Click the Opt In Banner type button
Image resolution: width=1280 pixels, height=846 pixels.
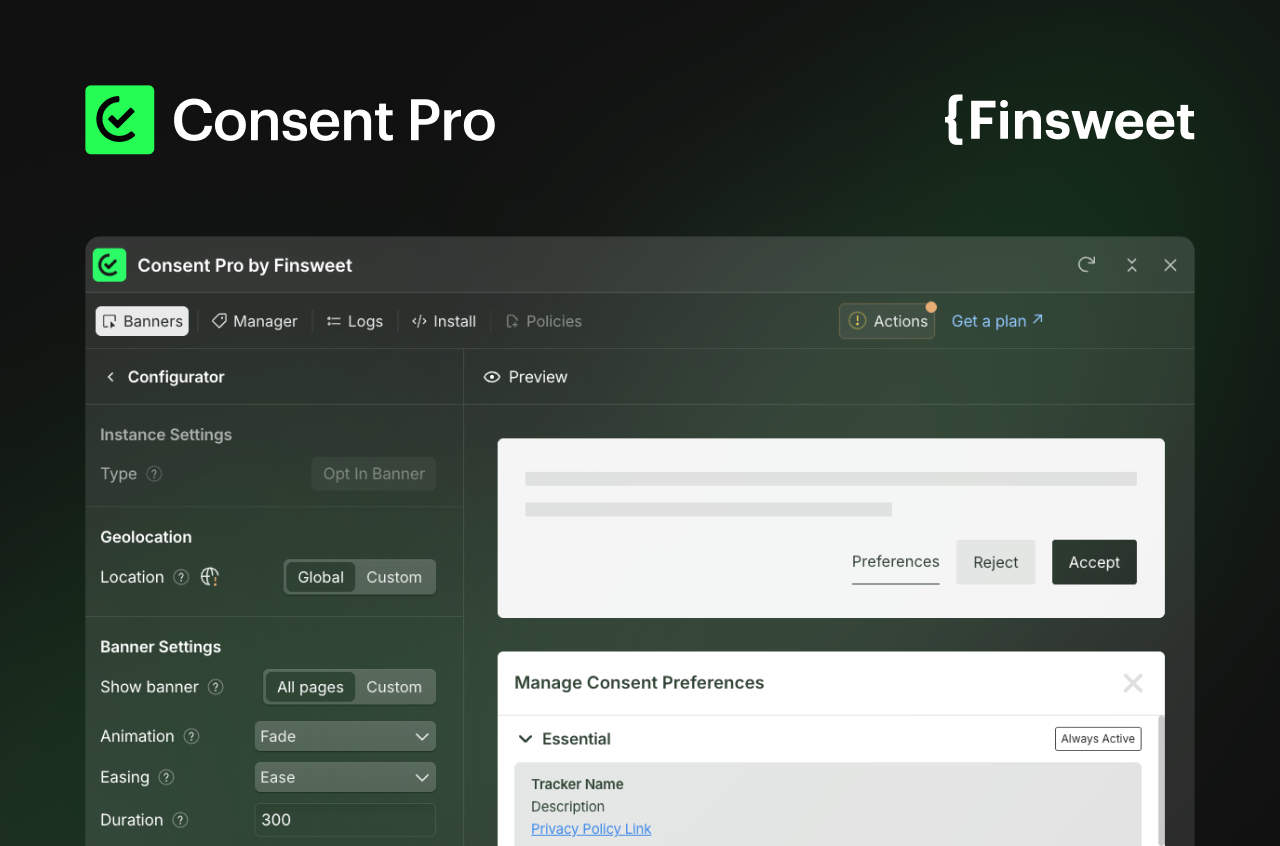[x=374, y=474]
